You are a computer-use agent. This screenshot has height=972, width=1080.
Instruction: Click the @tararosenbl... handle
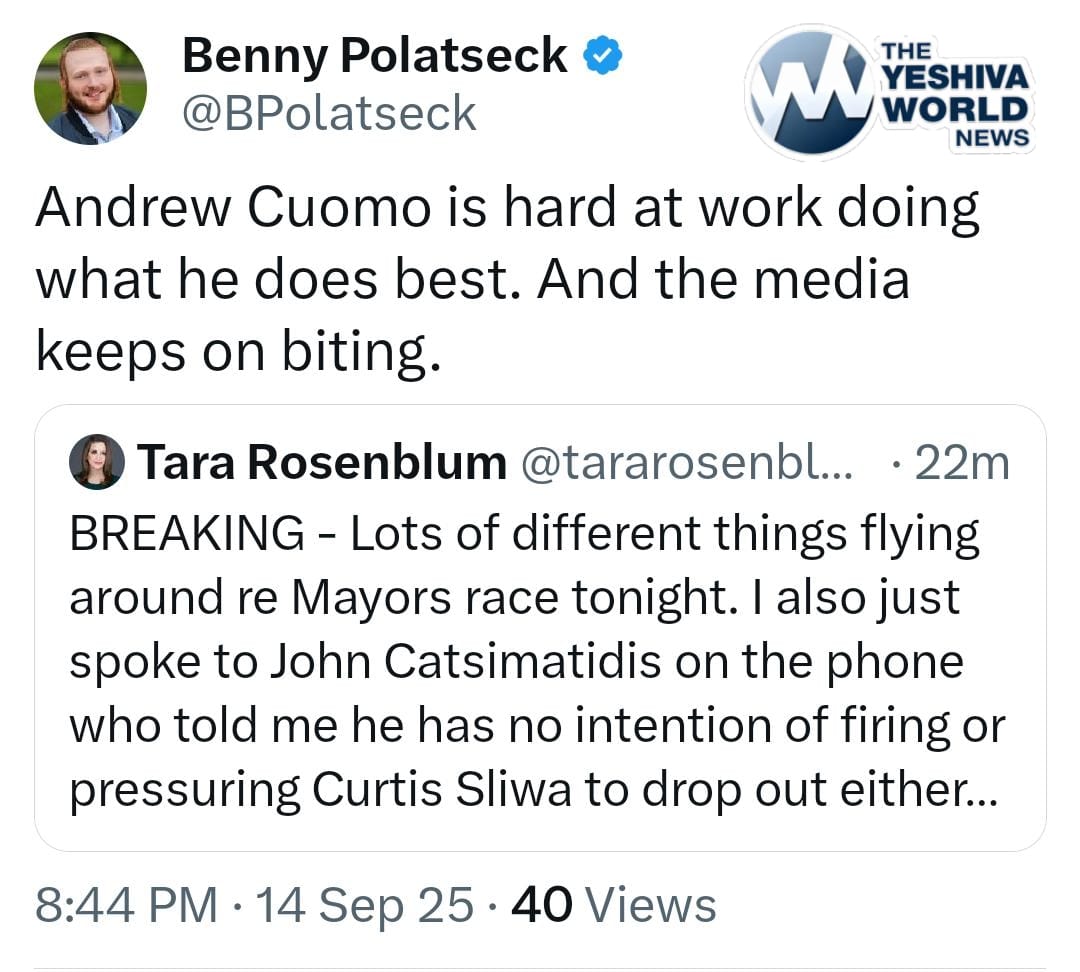pyautogui.click(x=687, y=462)
